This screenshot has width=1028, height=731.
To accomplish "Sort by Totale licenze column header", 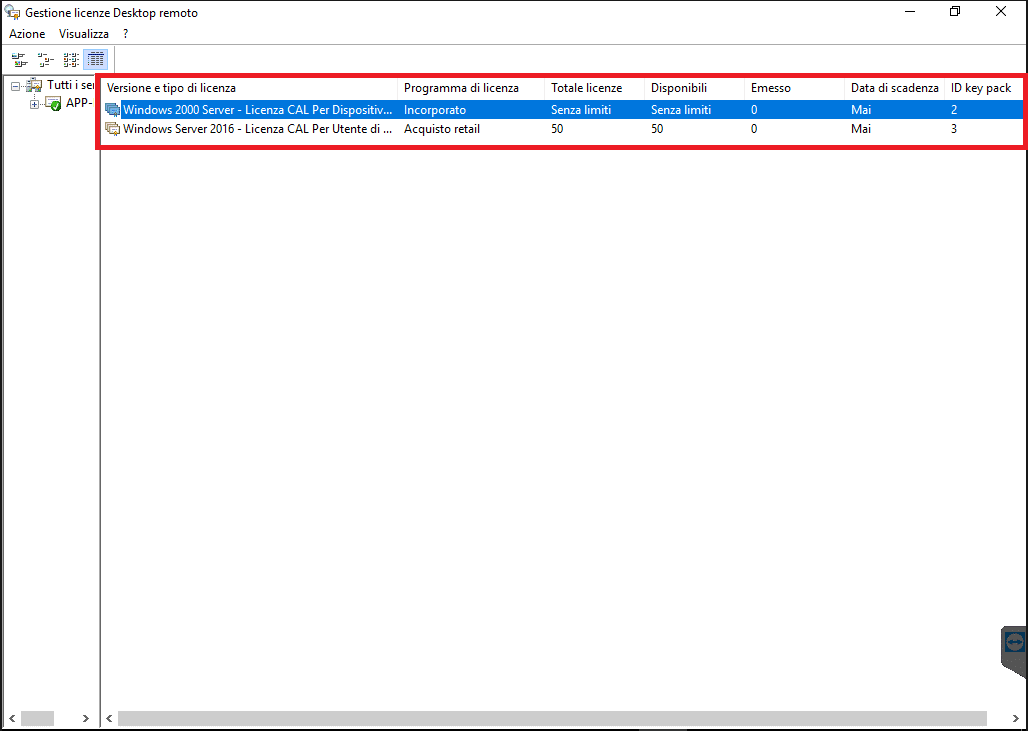I will (594, 88).
